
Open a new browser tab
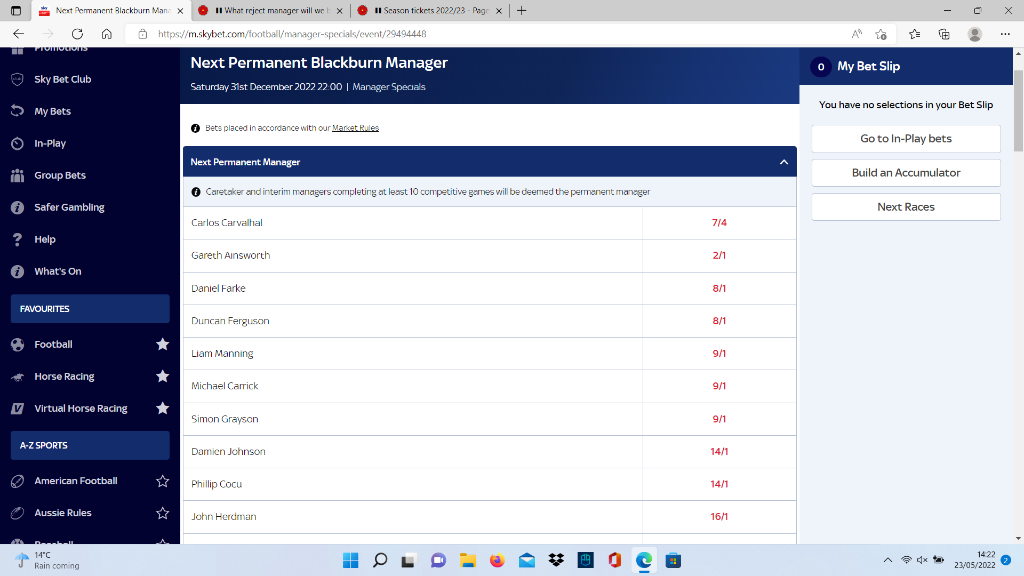[521, 10]
